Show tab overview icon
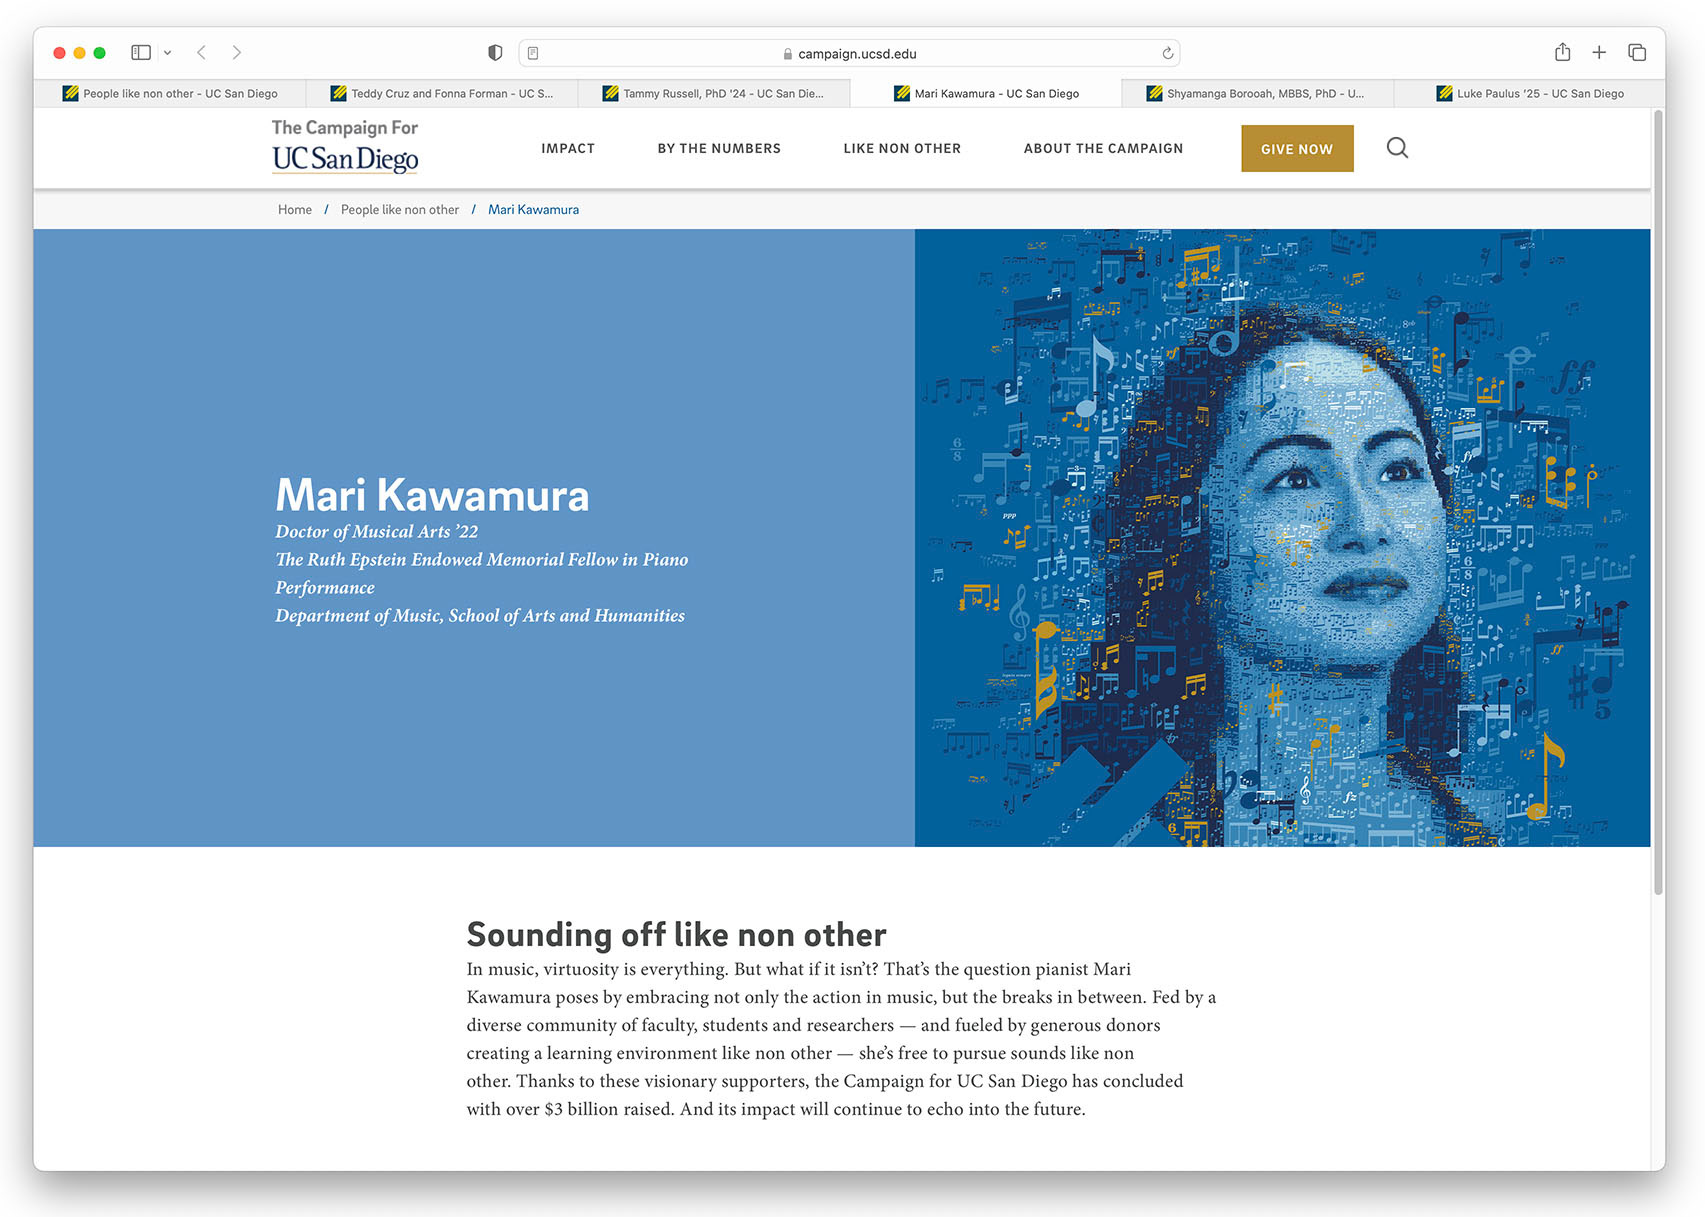The height and width of the screenshot is (1217, 1705). point(1637,52)
